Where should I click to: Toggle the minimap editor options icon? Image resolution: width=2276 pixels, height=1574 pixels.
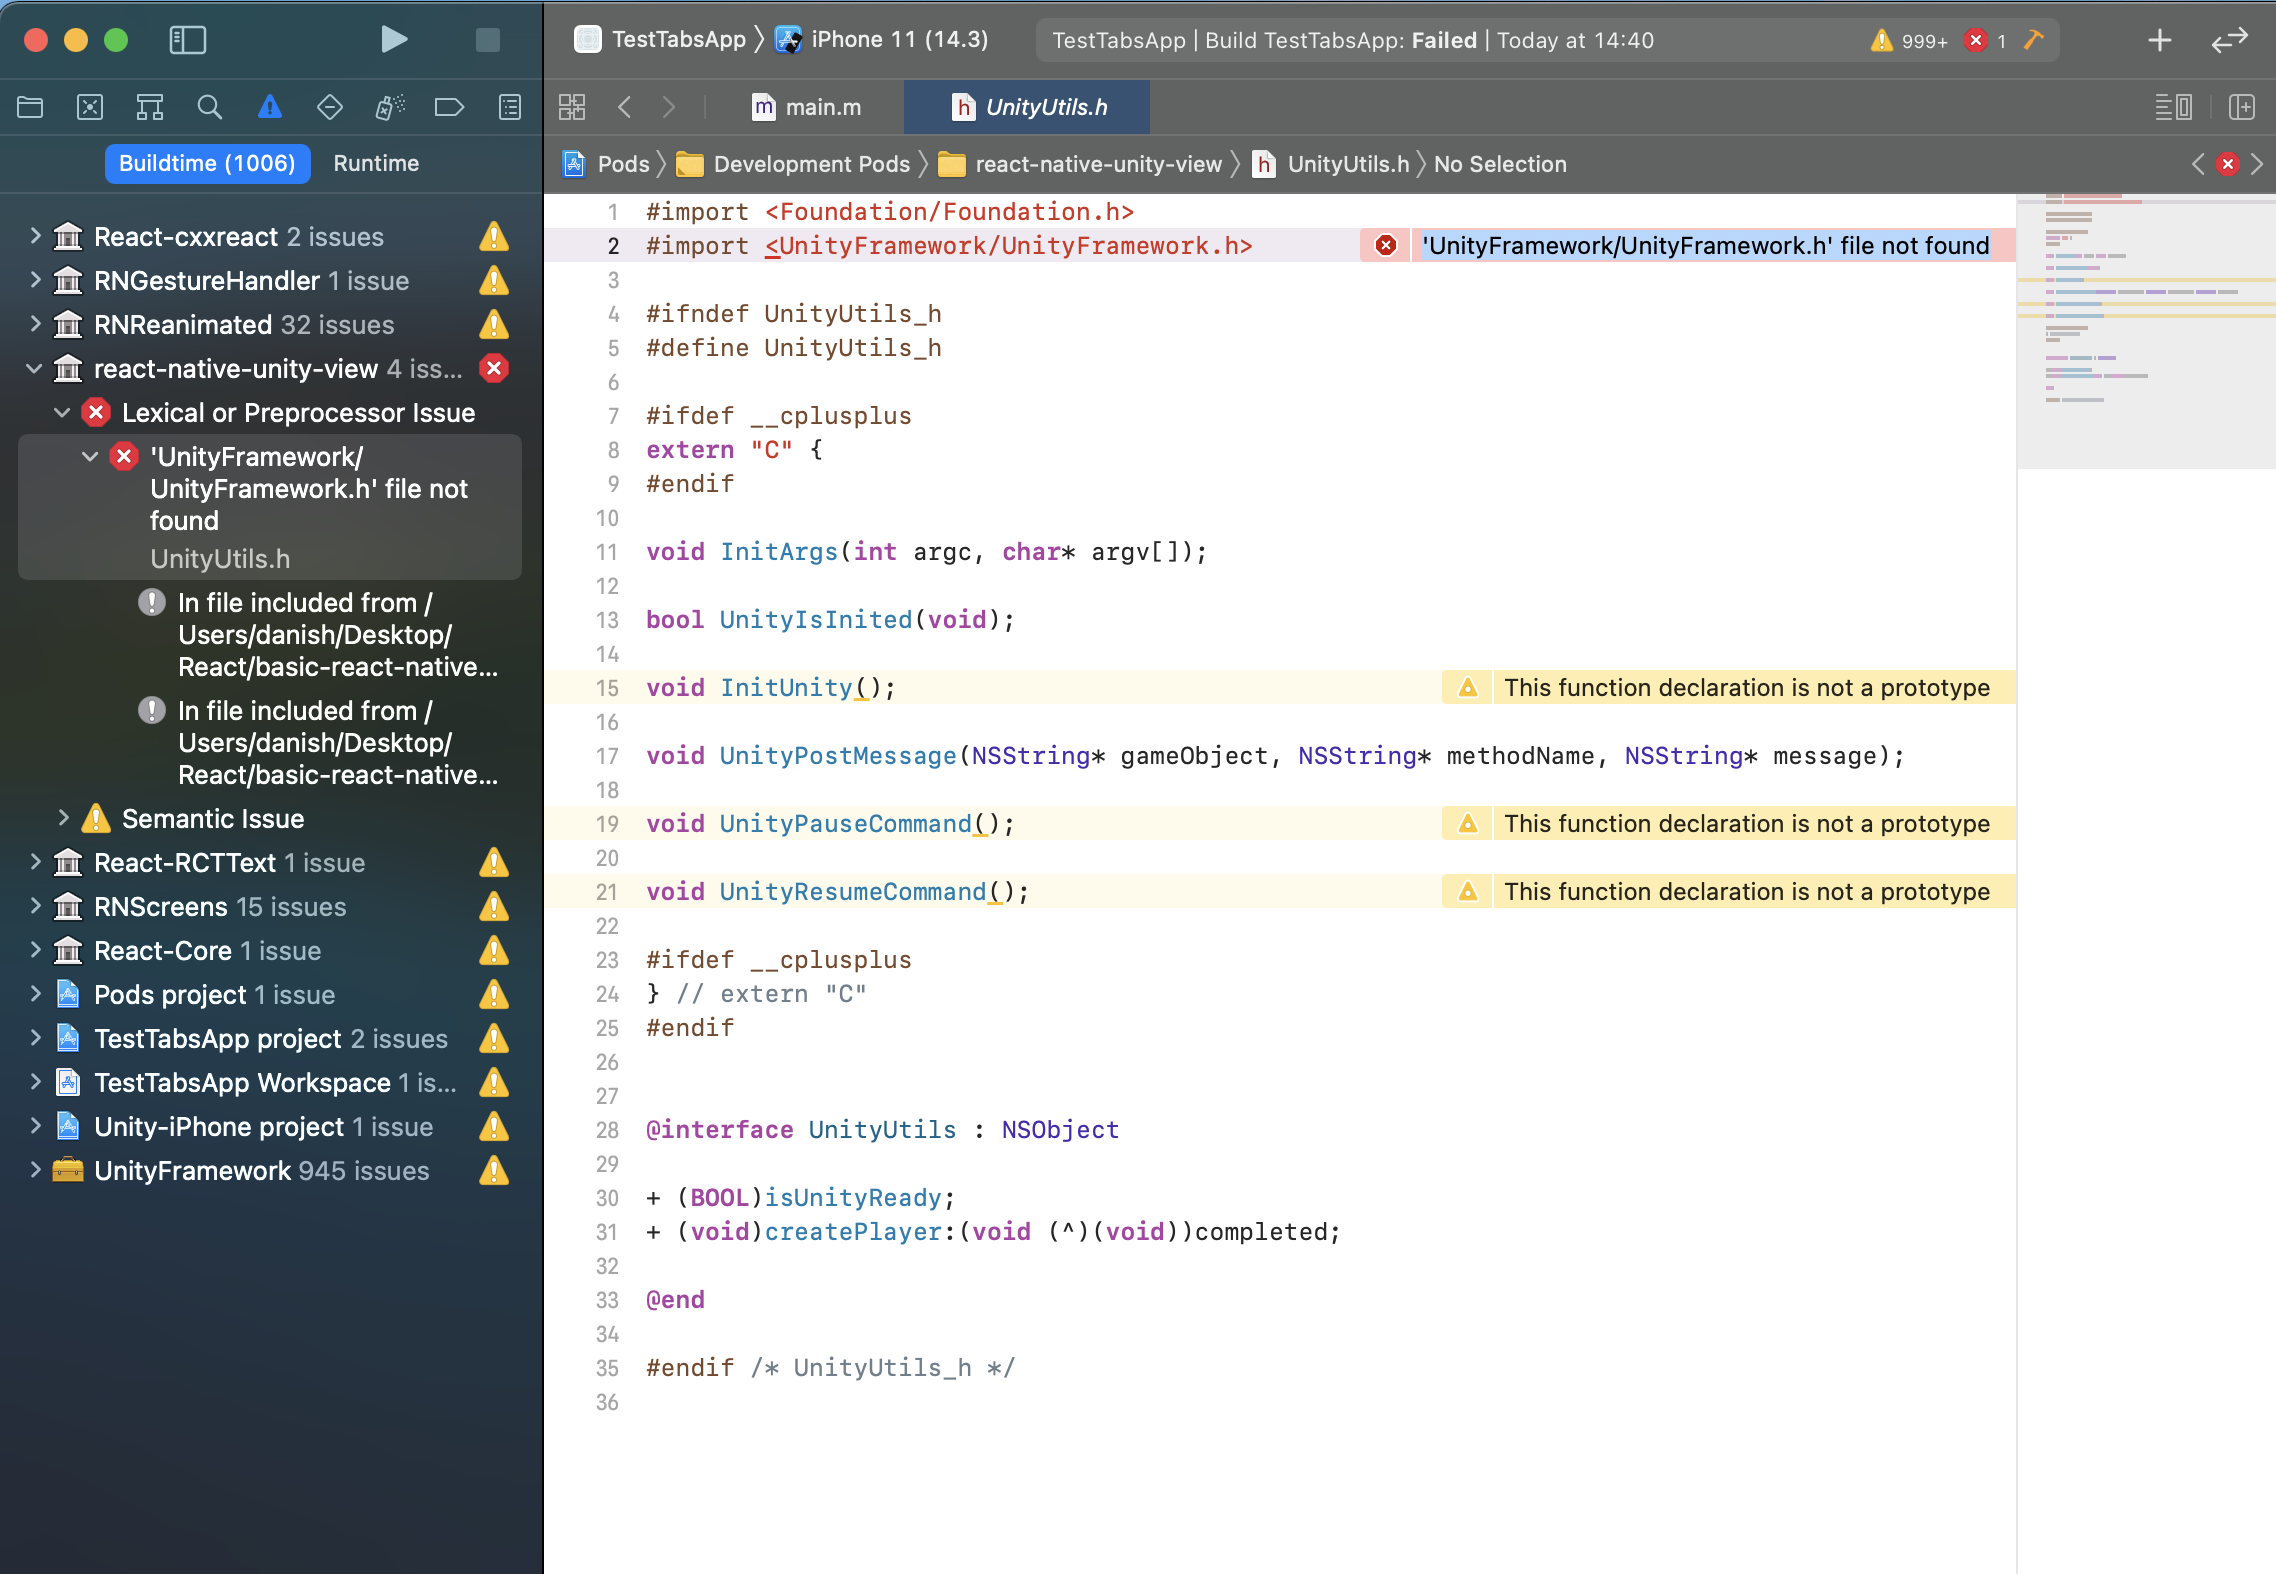pos(2173,107)
